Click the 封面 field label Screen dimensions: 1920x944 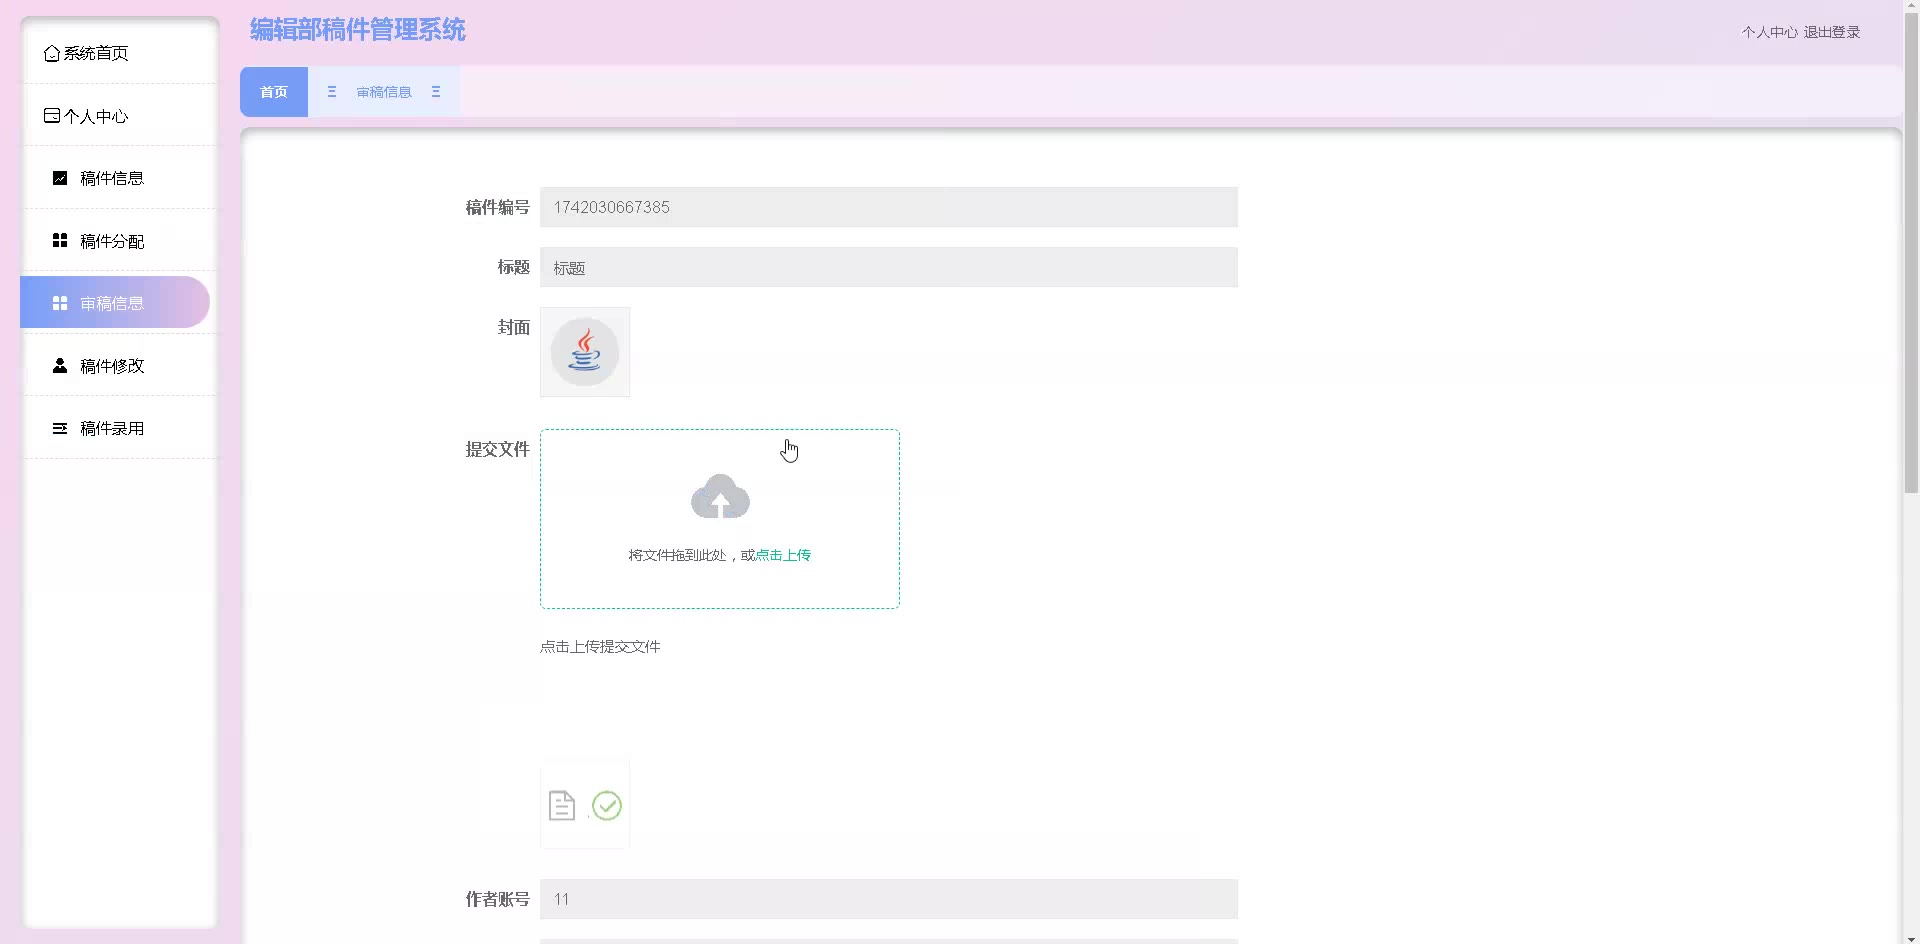[514, 327]
